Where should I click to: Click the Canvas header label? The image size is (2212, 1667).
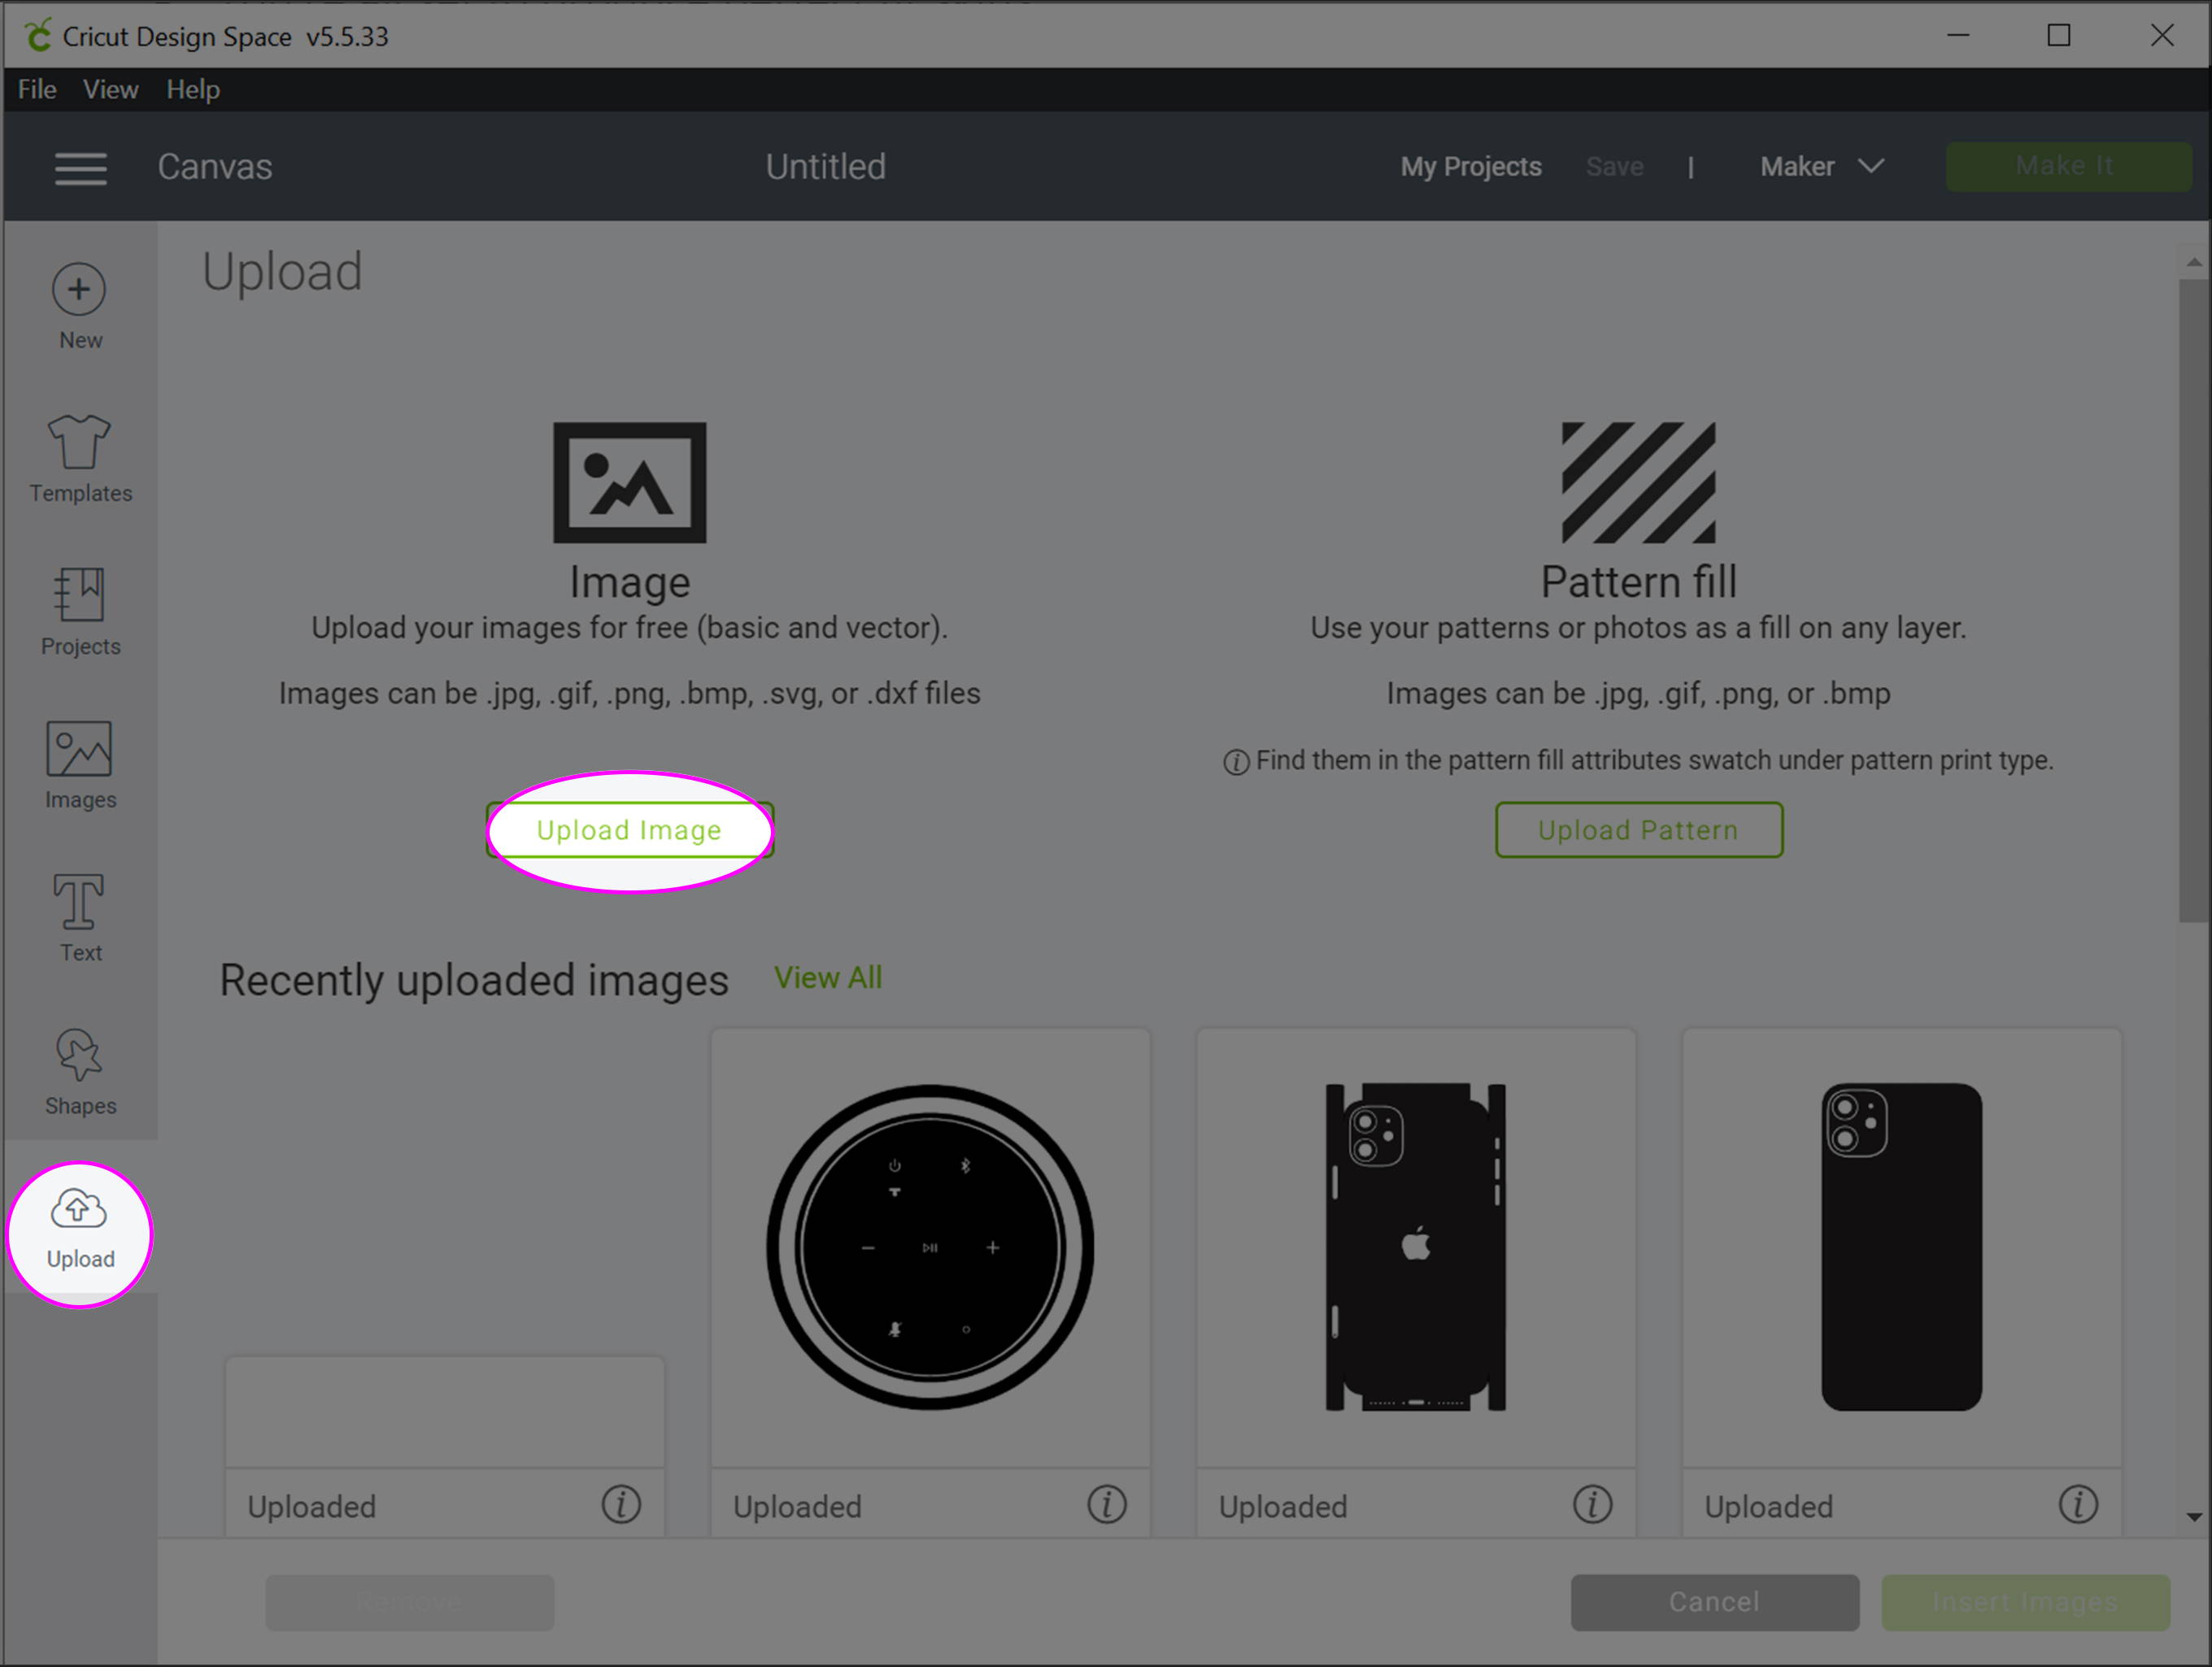pyautogui.click(x=214, y=166)
